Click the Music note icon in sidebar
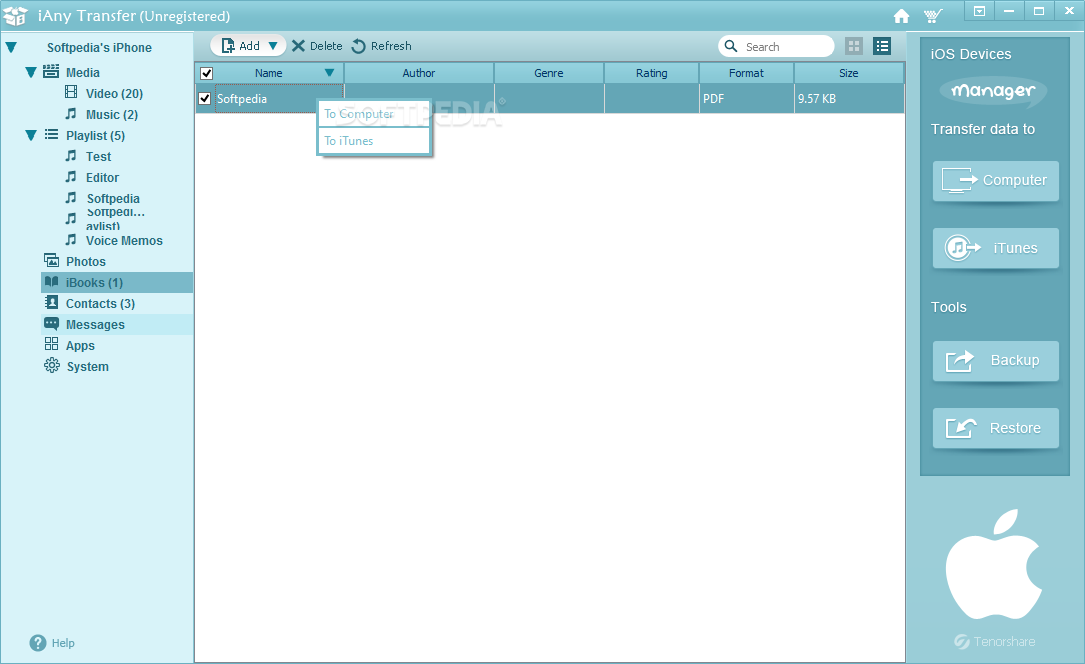 click(x=71, y=113)
